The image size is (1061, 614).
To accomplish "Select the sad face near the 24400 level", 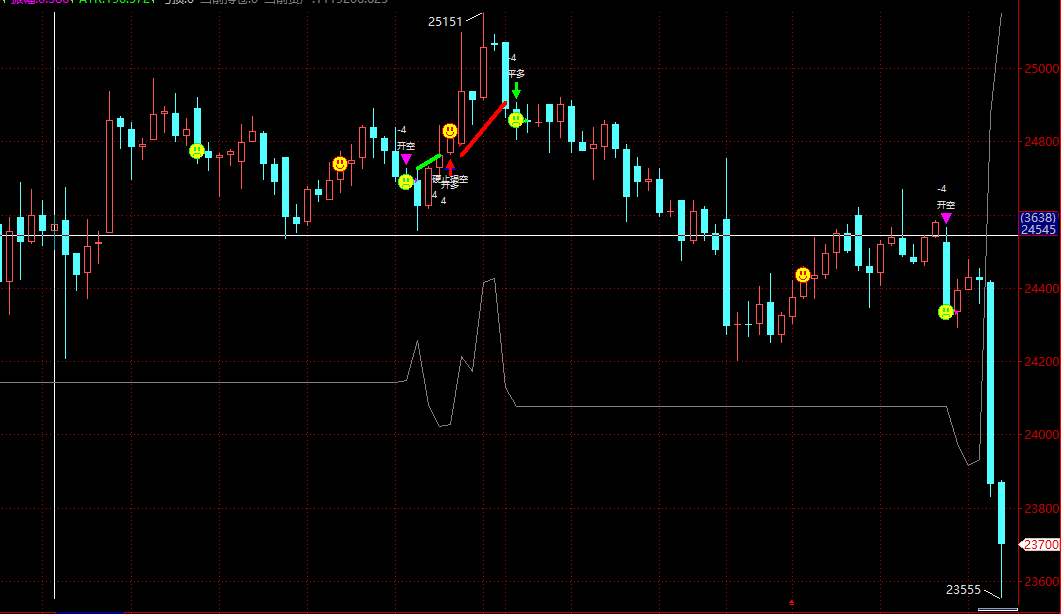I will (945, 311).
